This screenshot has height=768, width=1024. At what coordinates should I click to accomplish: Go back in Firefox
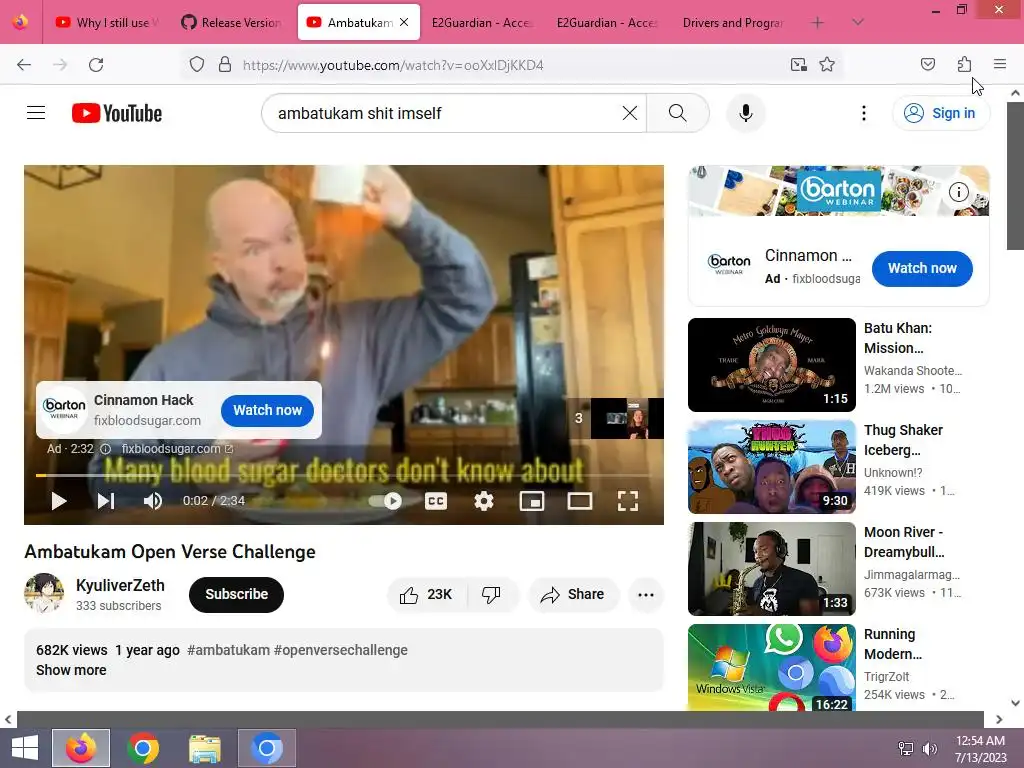coord(24,65)
